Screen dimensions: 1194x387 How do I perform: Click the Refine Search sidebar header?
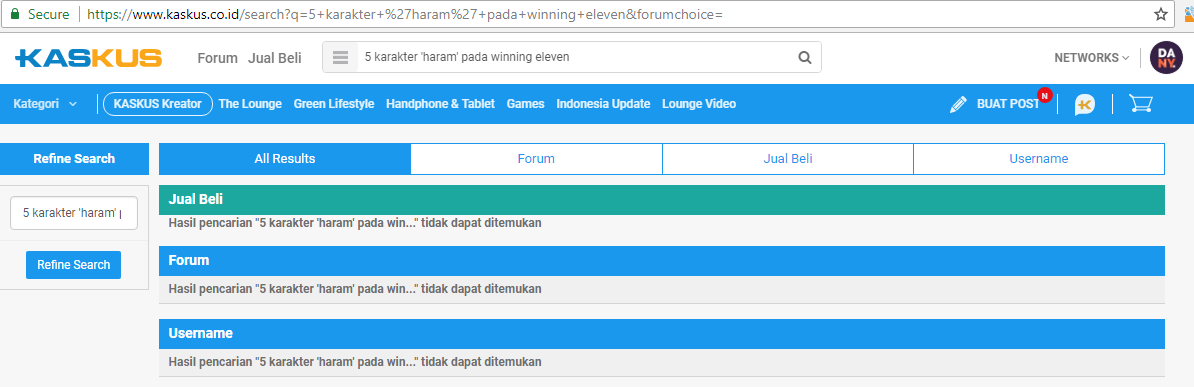[x=74, y=158]
